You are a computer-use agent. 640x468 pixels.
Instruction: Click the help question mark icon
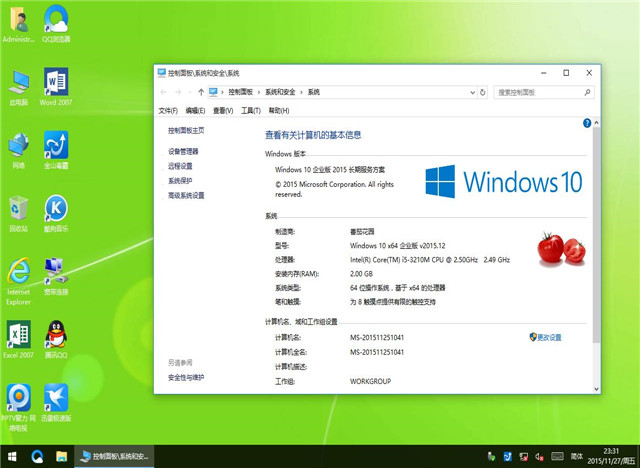(x=587, y=123)
